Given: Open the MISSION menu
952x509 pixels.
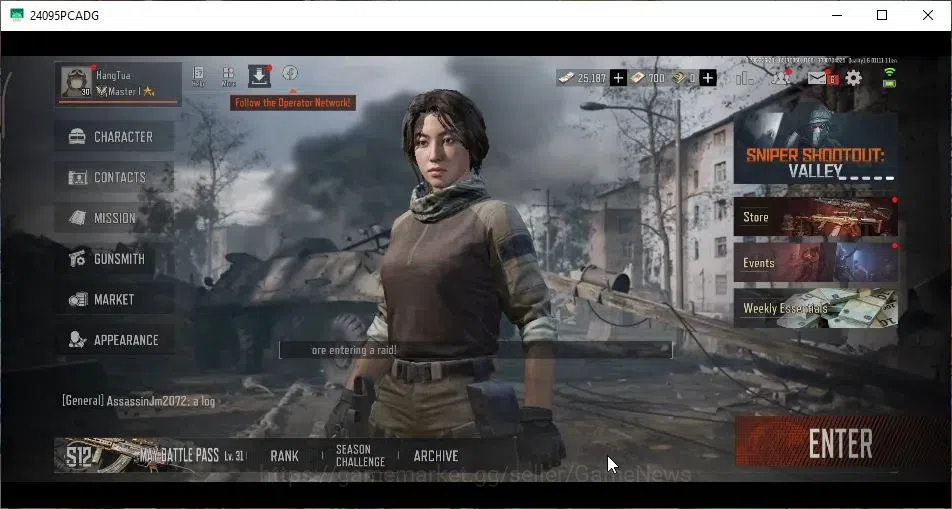Looking at the screenshot, I should pyautogui.click(x=114, y=218).
